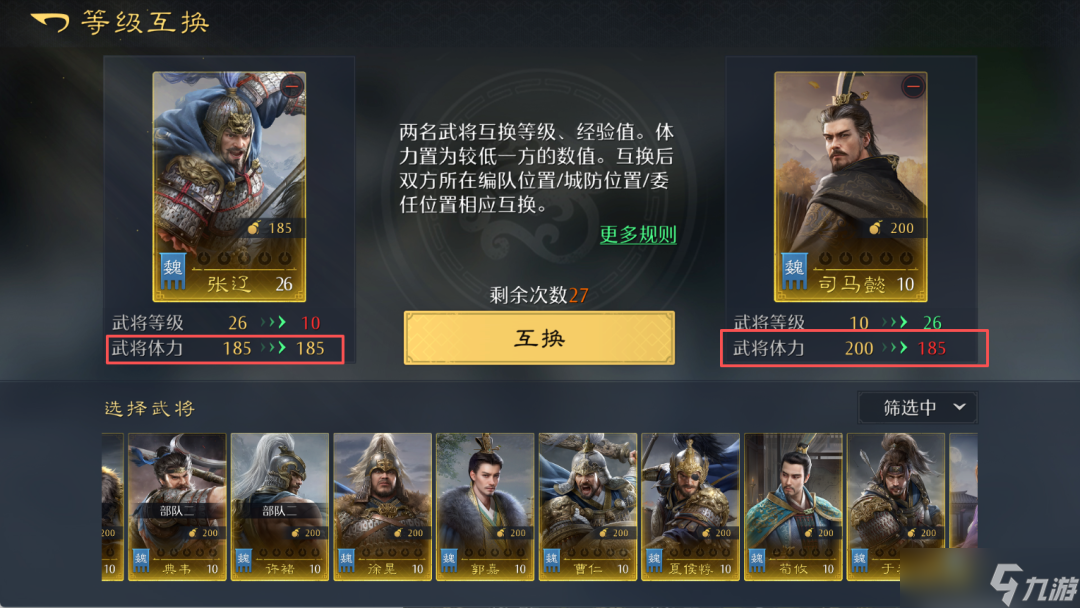Viewport: 1080px width, 608px height.
Task: Open the 更多规则 rules link
Action: (x=638, y=235)
